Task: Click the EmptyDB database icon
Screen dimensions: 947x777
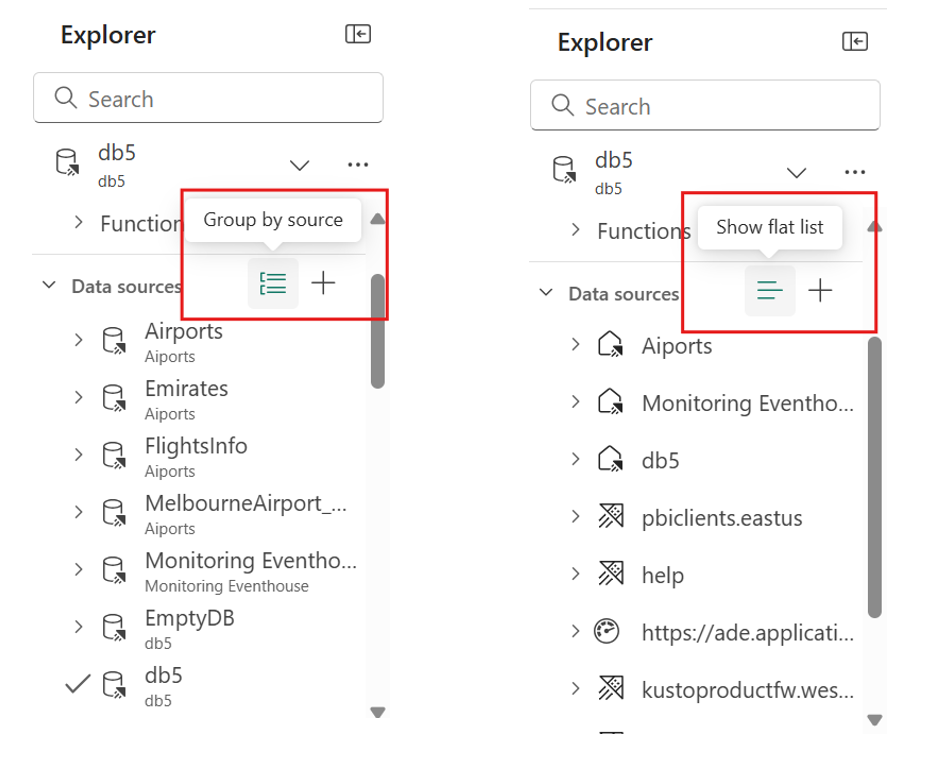Action: [x=114, y=628]
